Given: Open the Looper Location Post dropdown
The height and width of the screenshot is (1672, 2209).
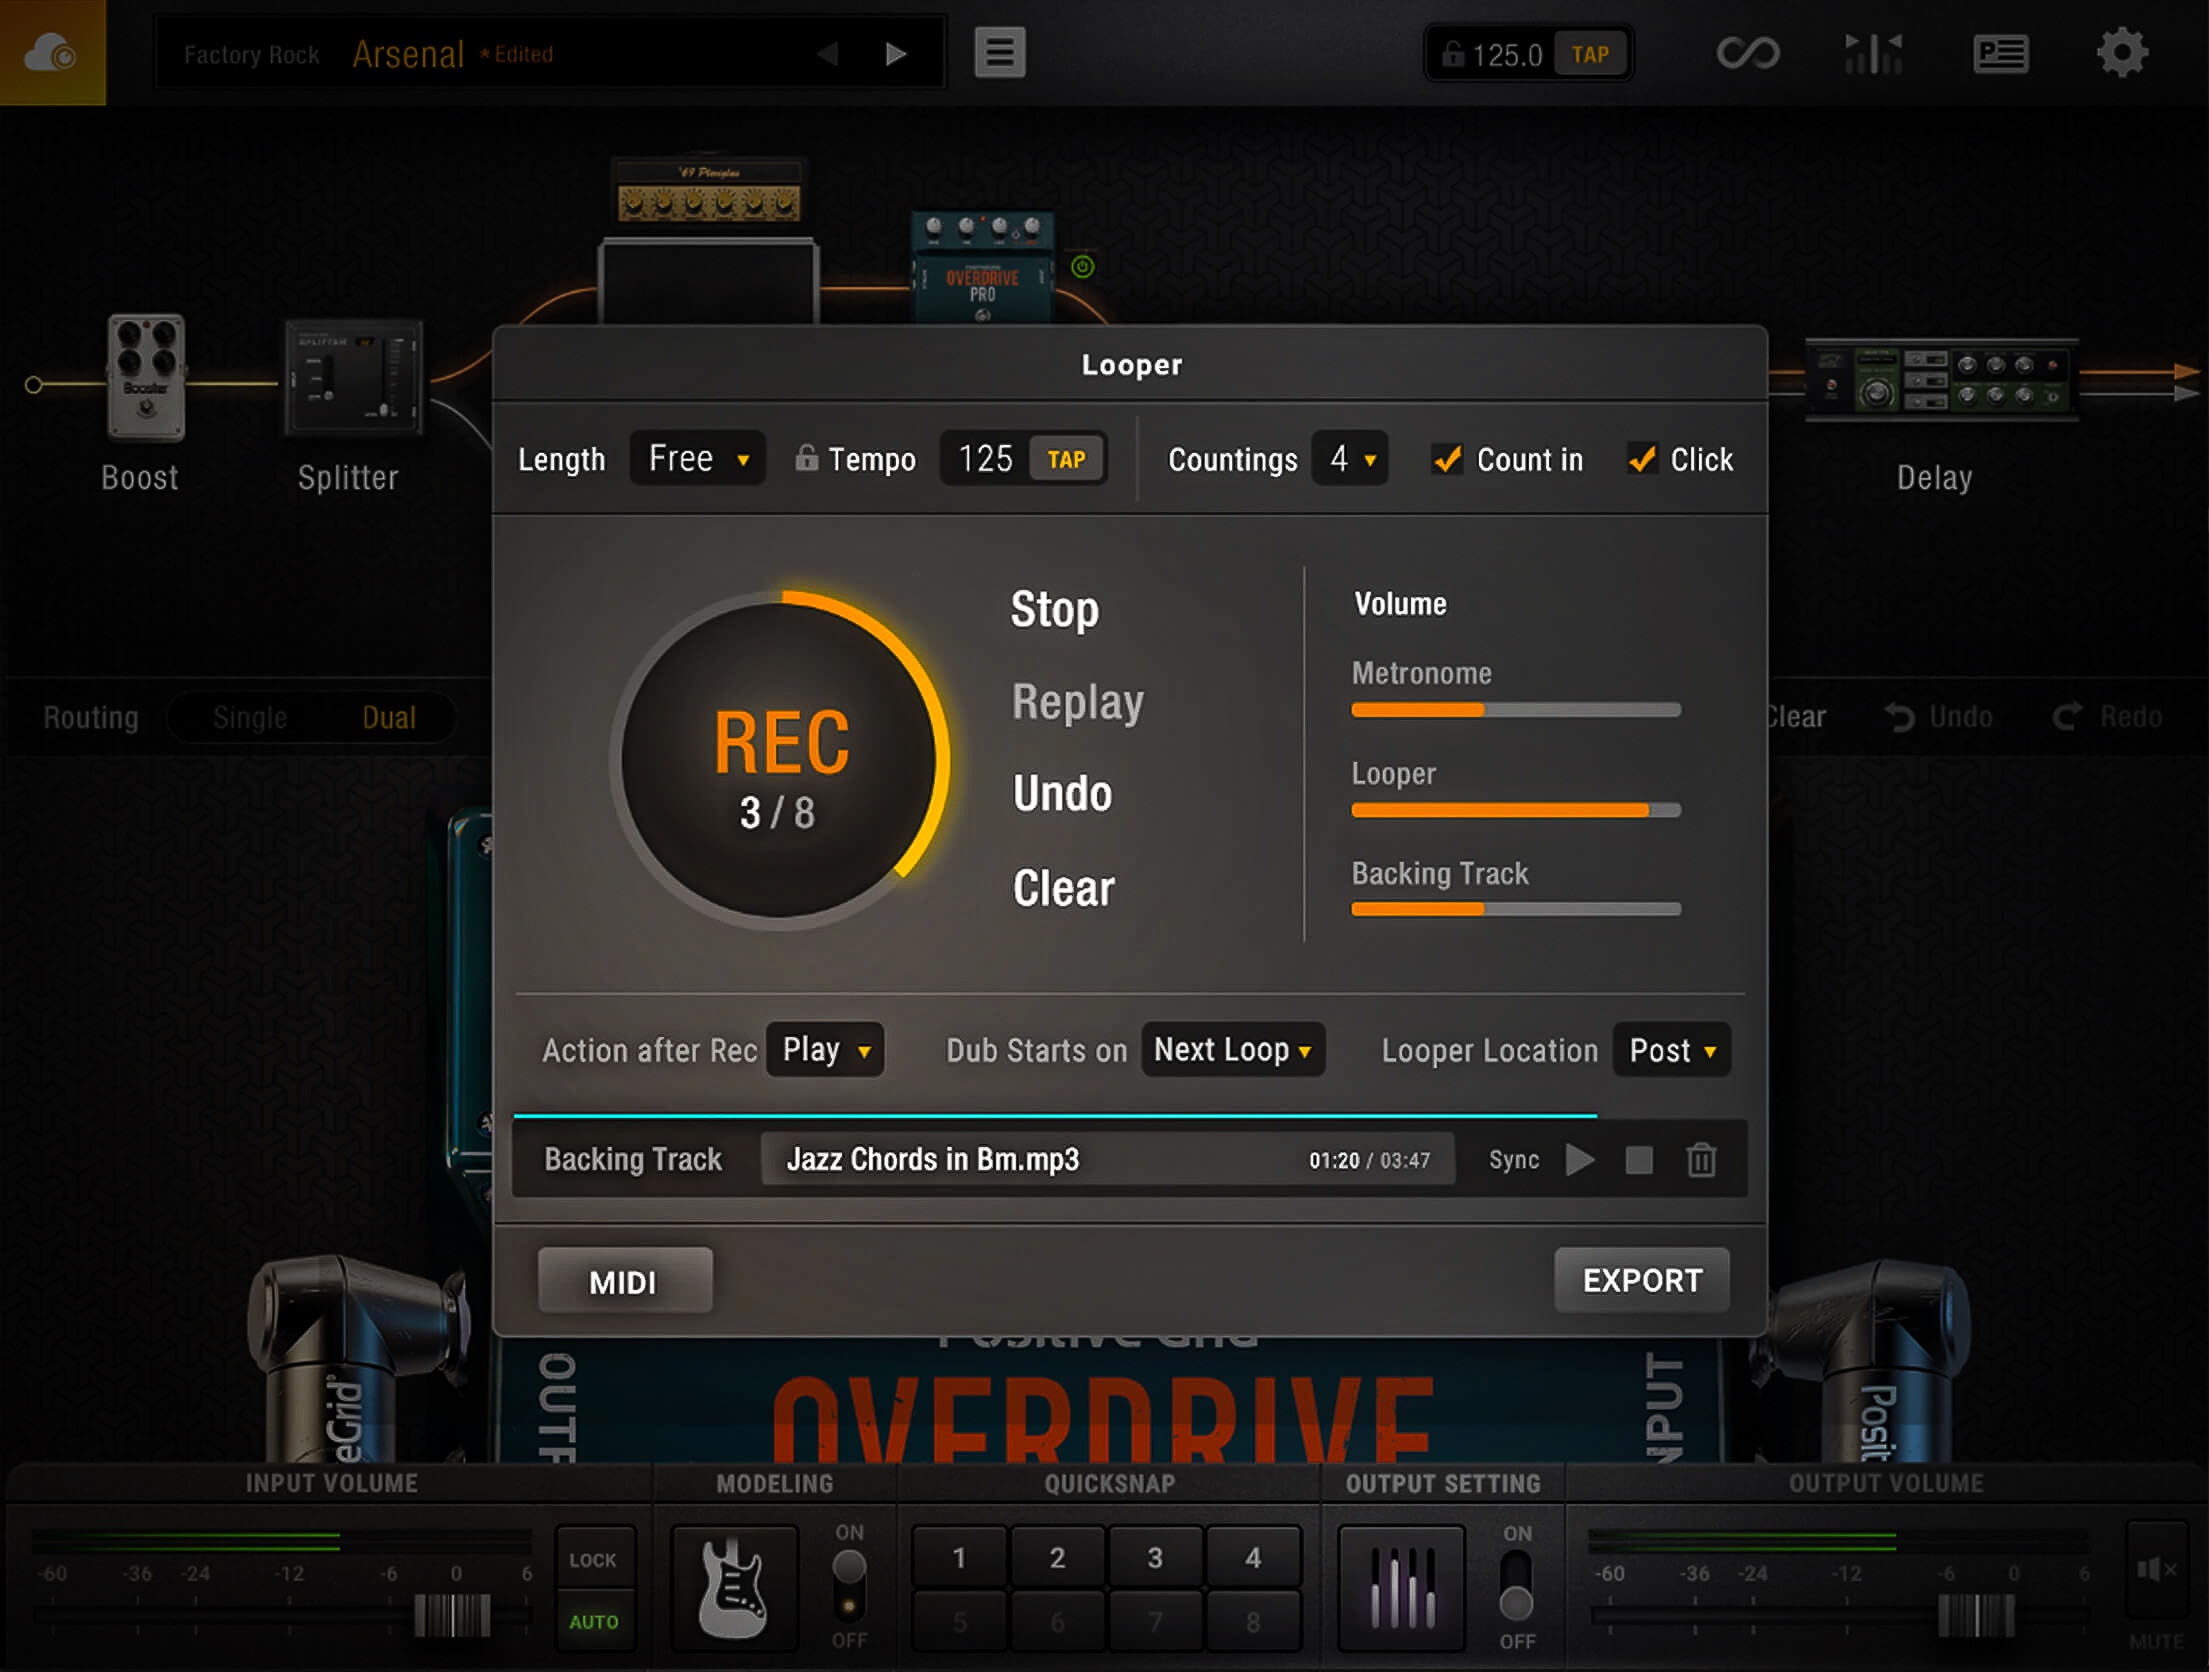Looking at the screenshot, I should [1671, 1050].
